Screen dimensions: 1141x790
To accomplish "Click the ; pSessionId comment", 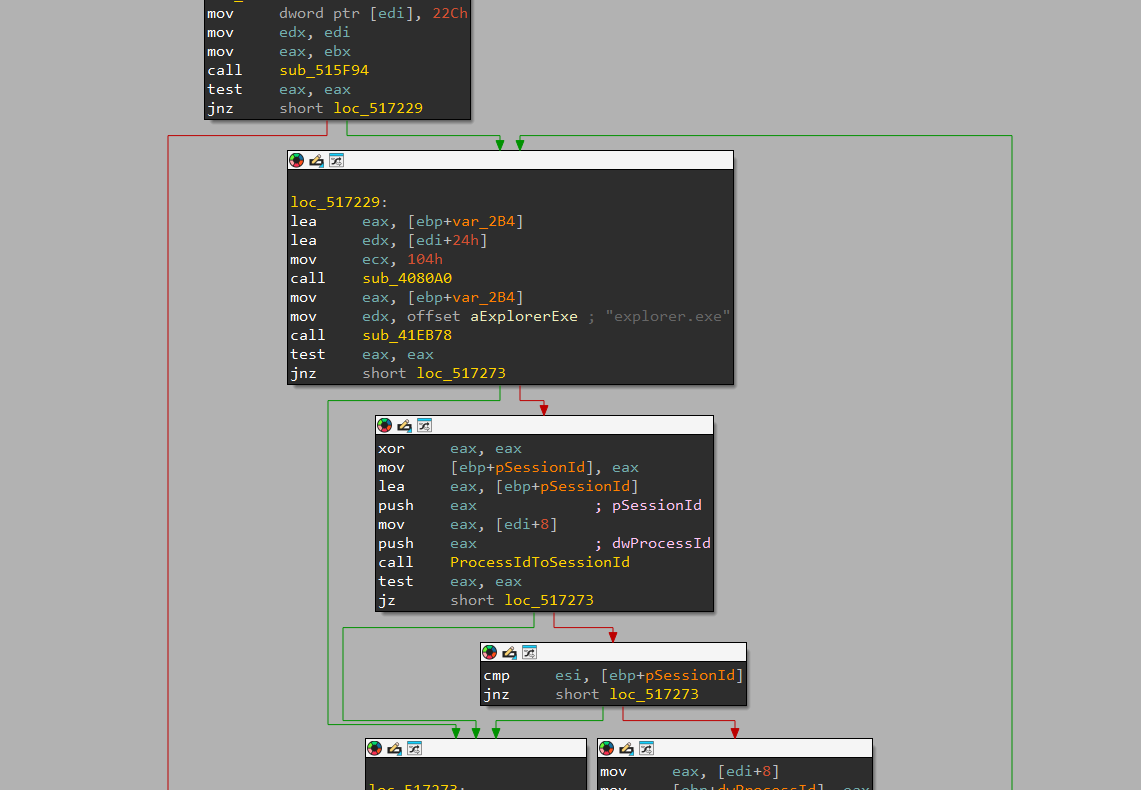I will 648,506.
